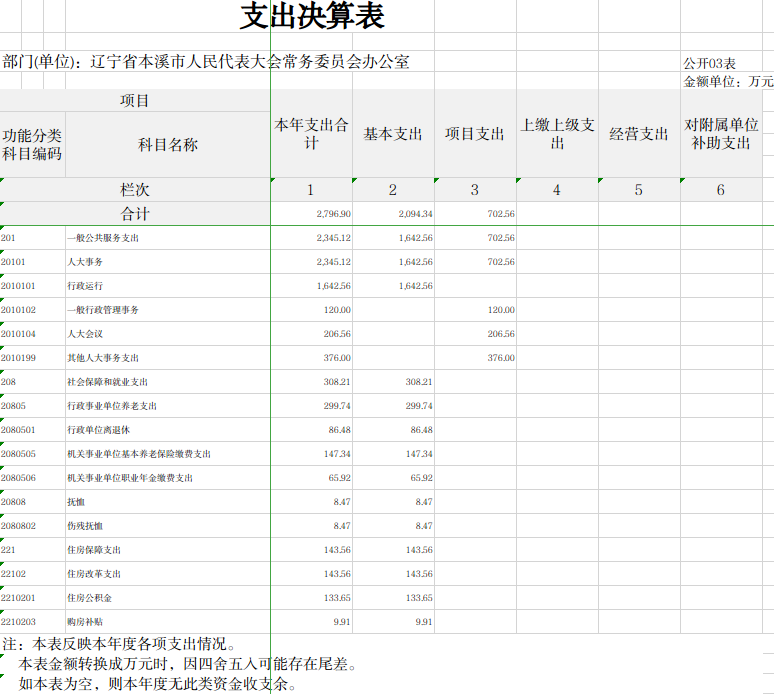Click the 合计 row label cell
The image size is (774, 694).
tap(134, 214)
